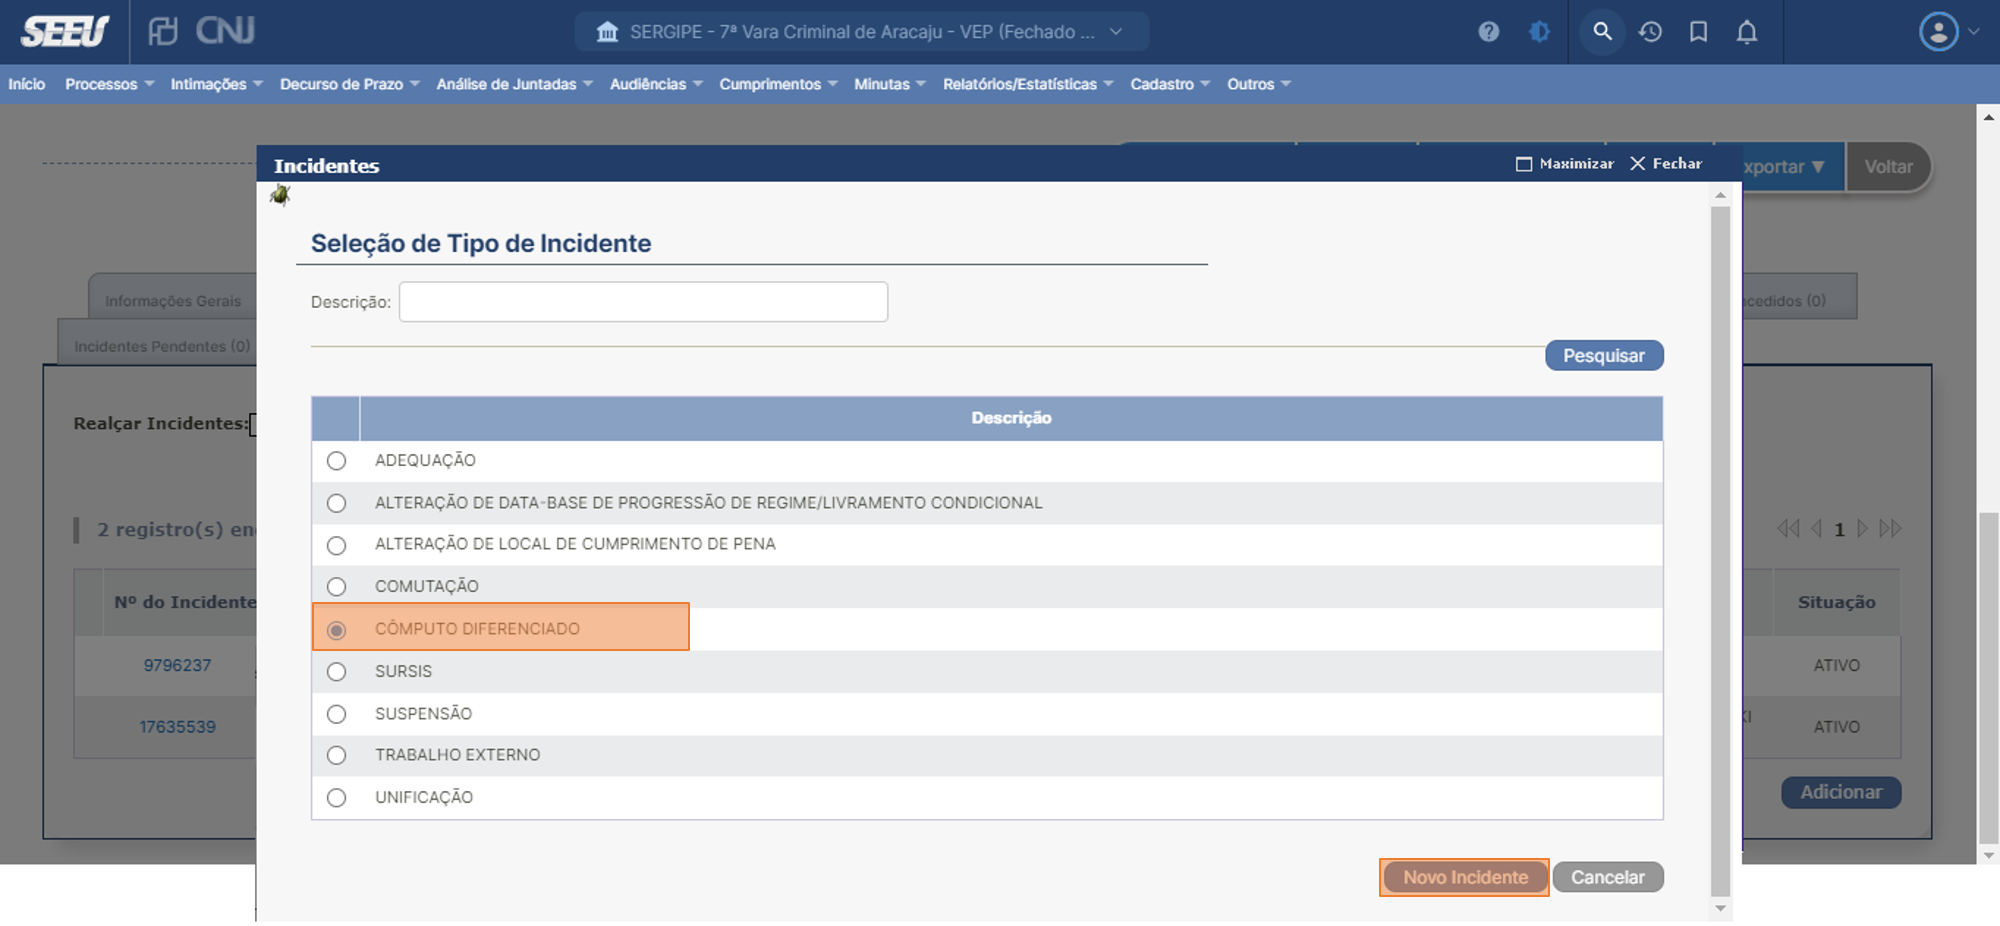The height and width of the screenshot is (926, 2000).
Task: Click the Pesquisar button
Action: pyautogui.click(x=1604, y=355)
